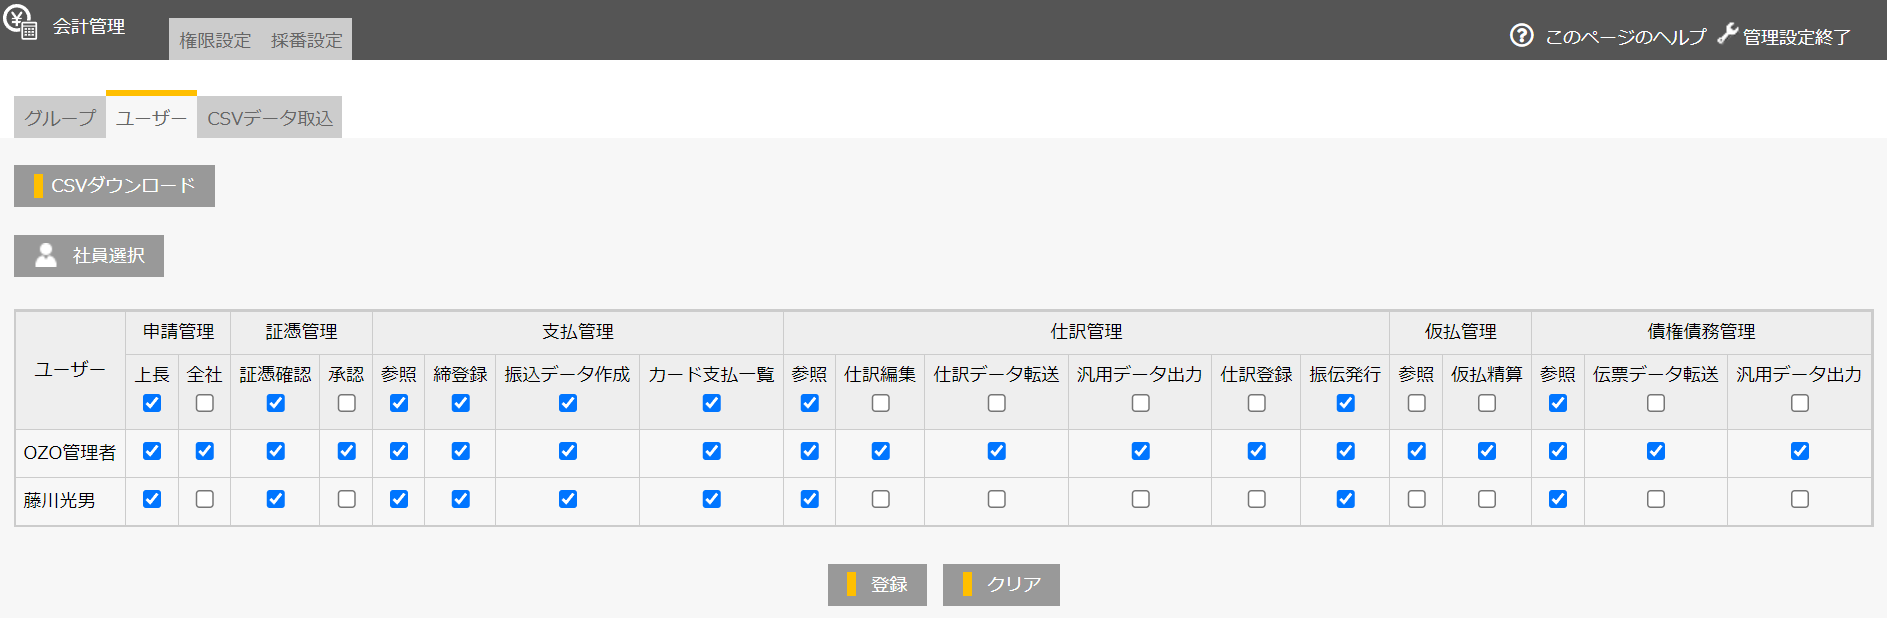Click the wrench icon for 管理設定終了
The width and height of the screenshot is (1887, 618).
click(1727, 34)
